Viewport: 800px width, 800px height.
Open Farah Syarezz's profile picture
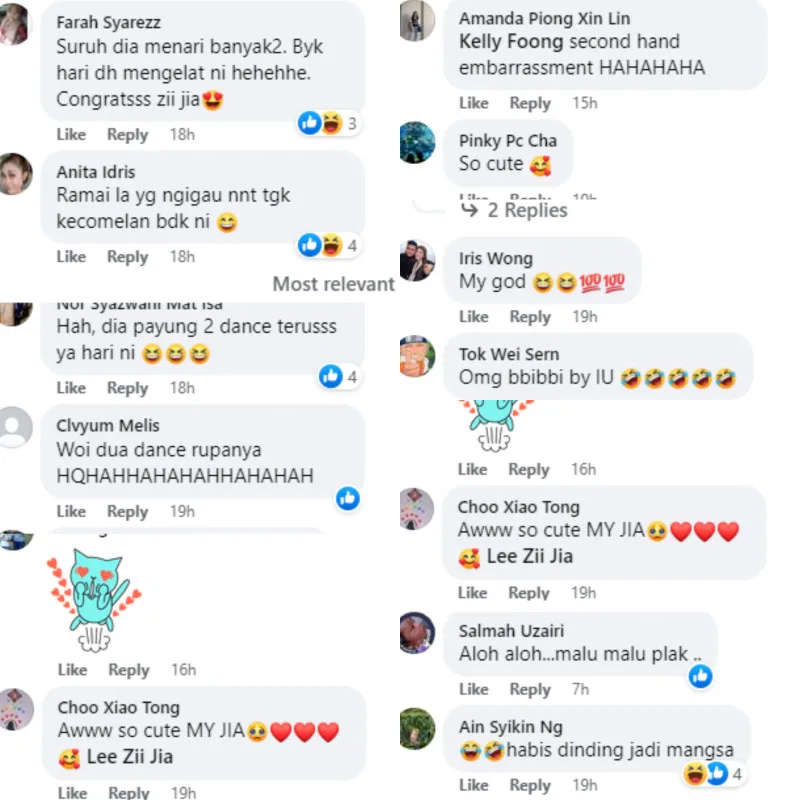click(14, 24)
